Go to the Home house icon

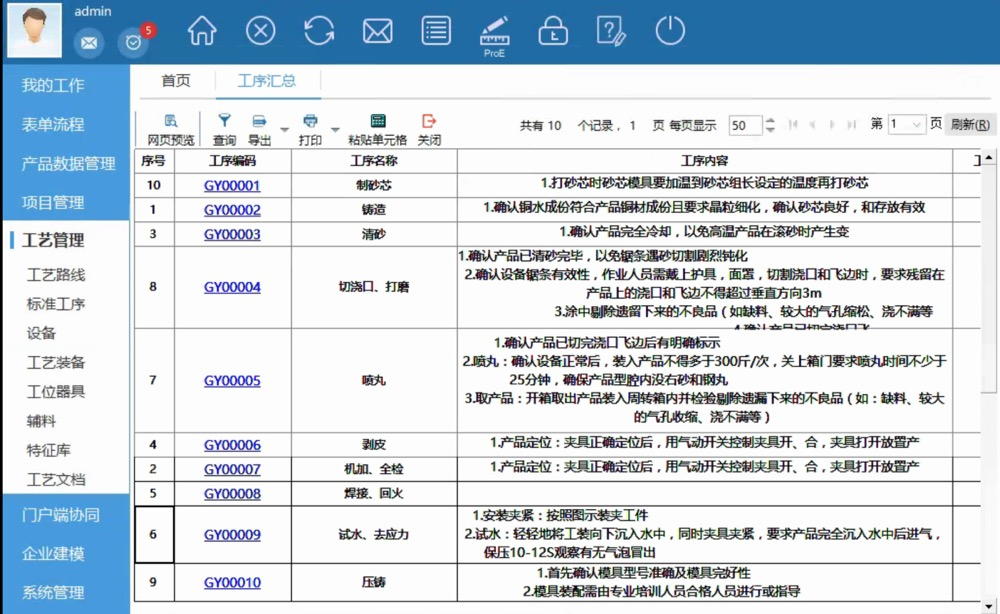coord(202,31)
